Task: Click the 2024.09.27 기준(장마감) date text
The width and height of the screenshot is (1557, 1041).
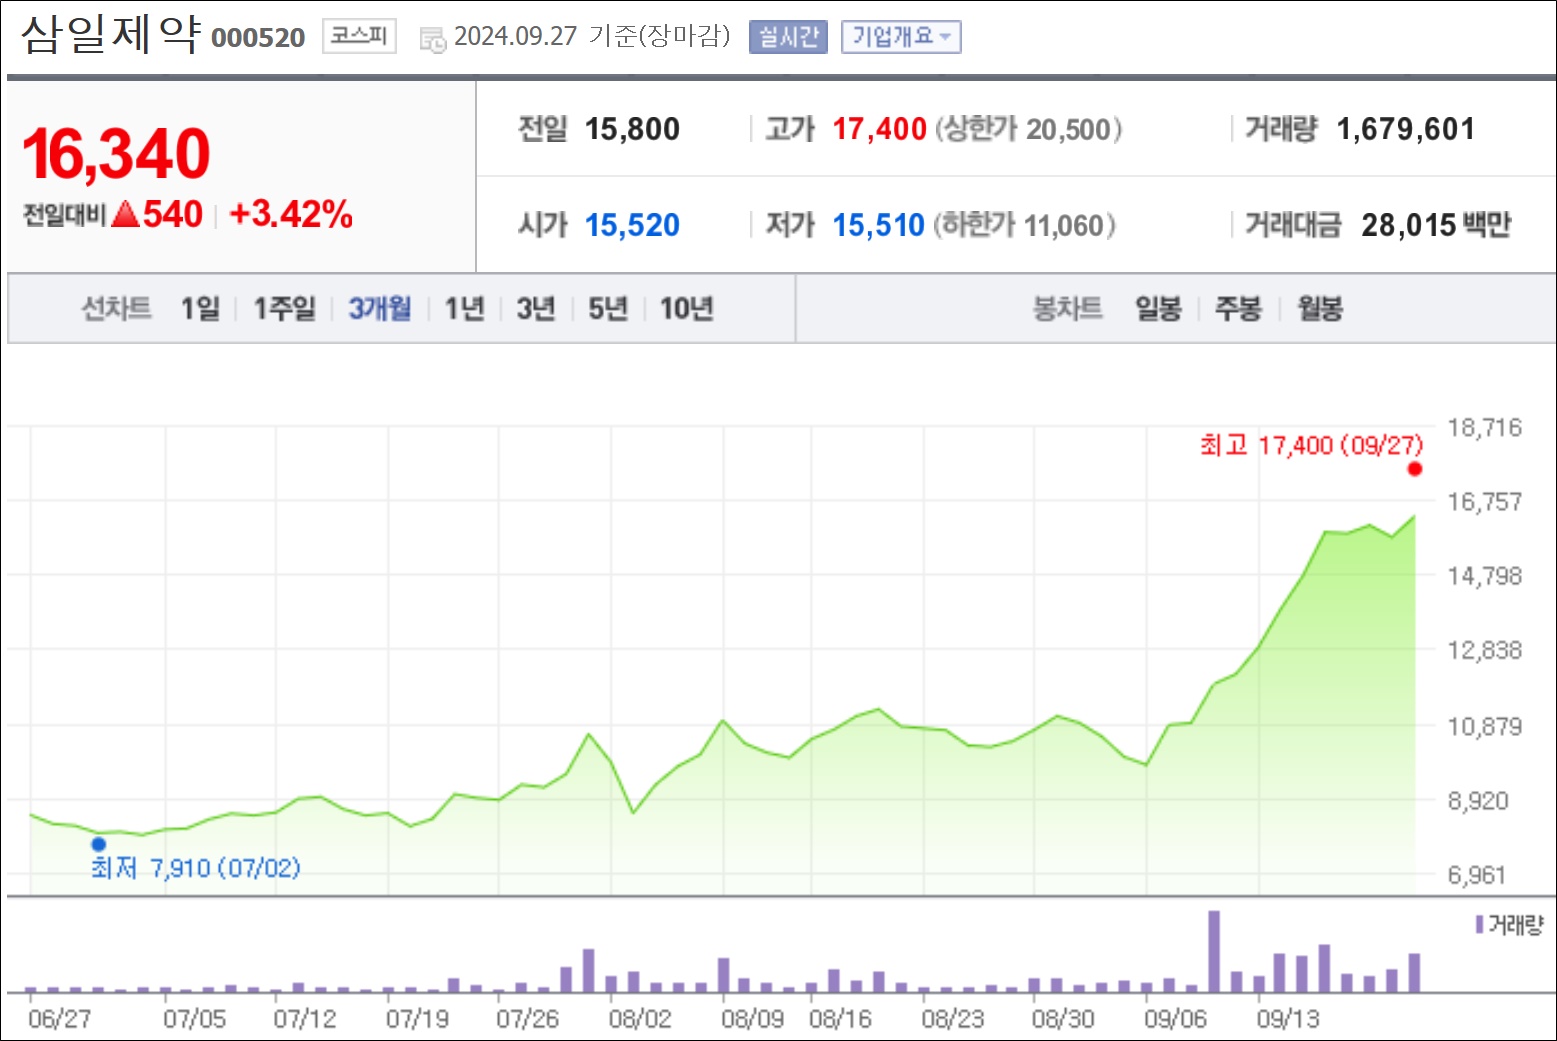Action: tap(592, 37)
